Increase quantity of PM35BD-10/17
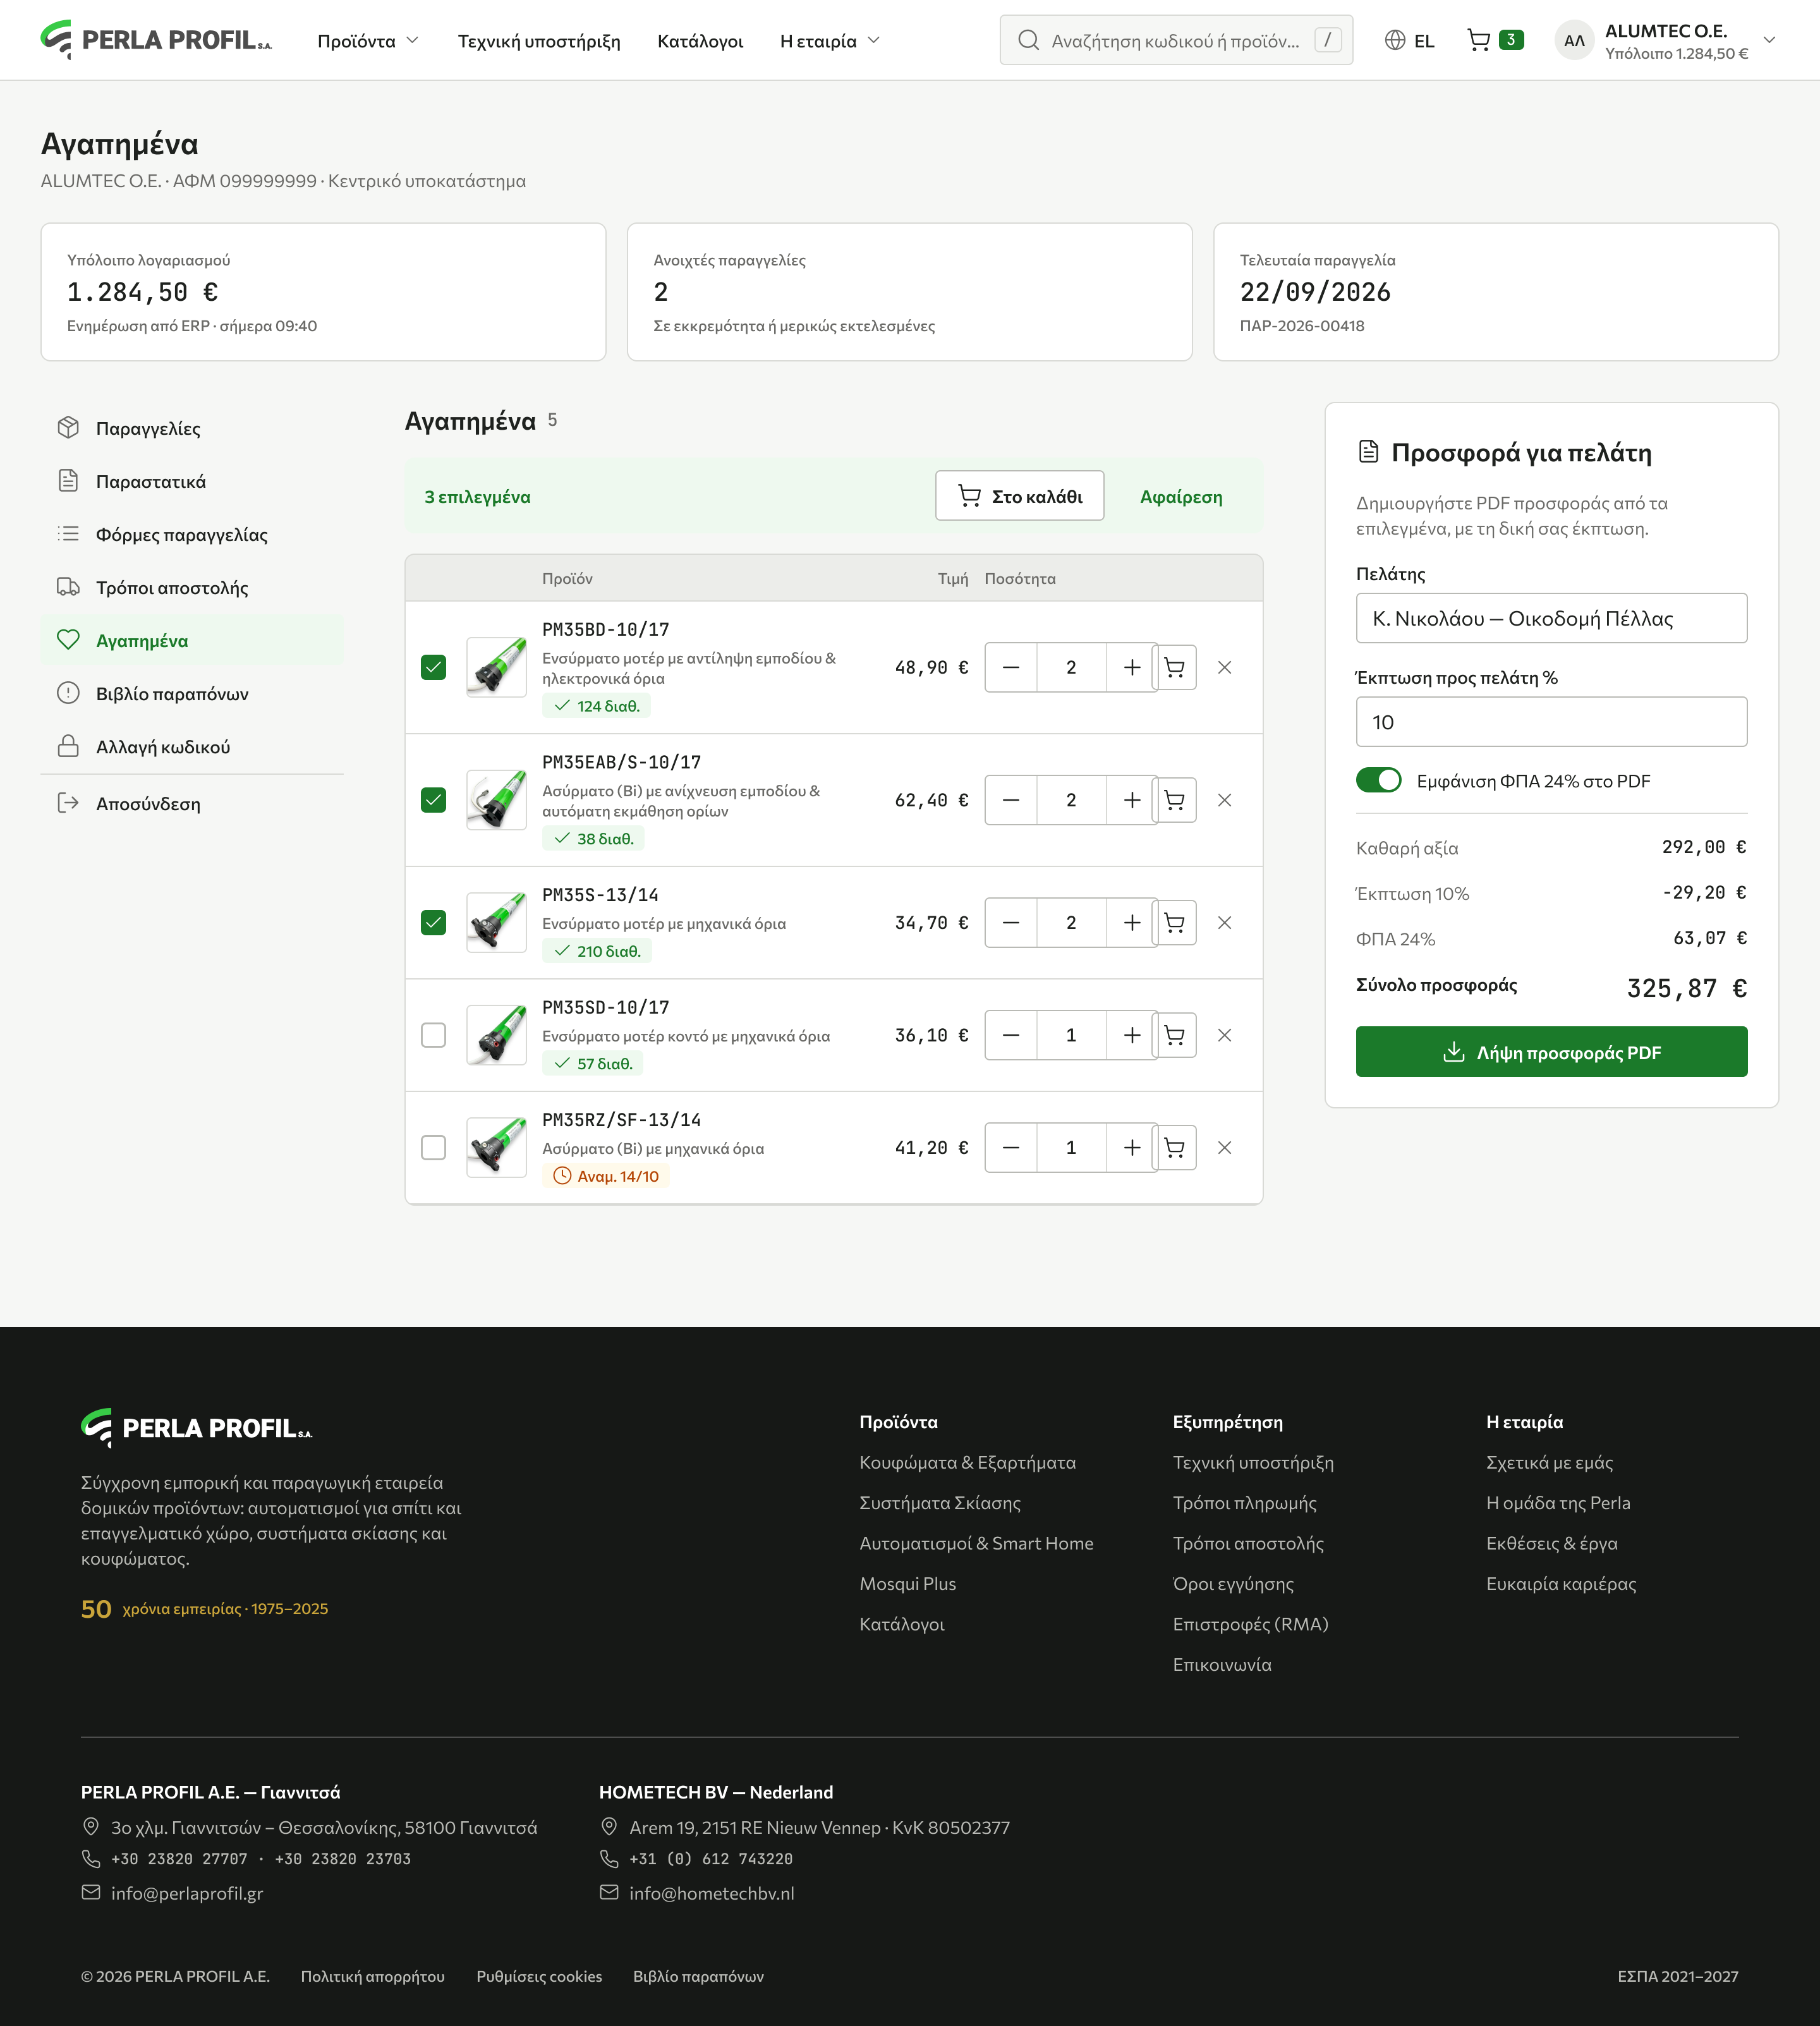Viewport: 1820px width, 2026px height. pyautogui.click(x=1132, y=667)
